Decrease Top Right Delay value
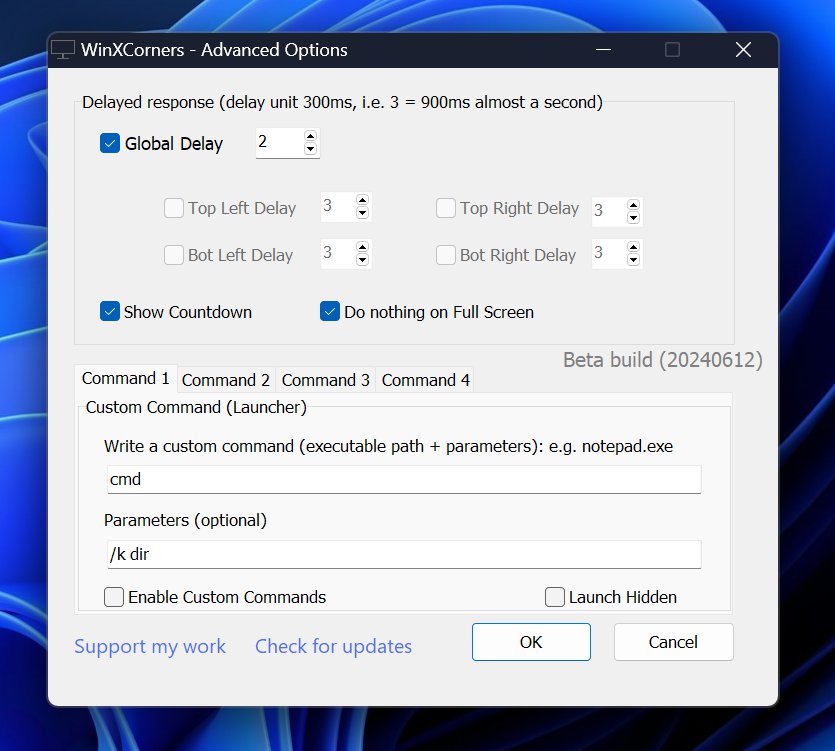Screen dimensions: 835x751 [633, 217]
